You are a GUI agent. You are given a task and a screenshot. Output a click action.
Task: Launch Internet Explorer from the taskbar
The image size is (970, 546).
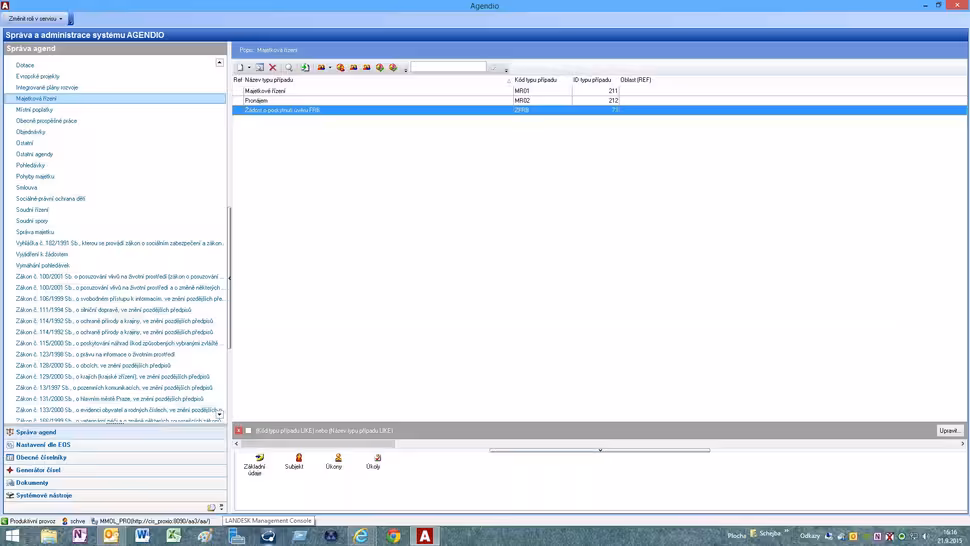click(360, 536)
